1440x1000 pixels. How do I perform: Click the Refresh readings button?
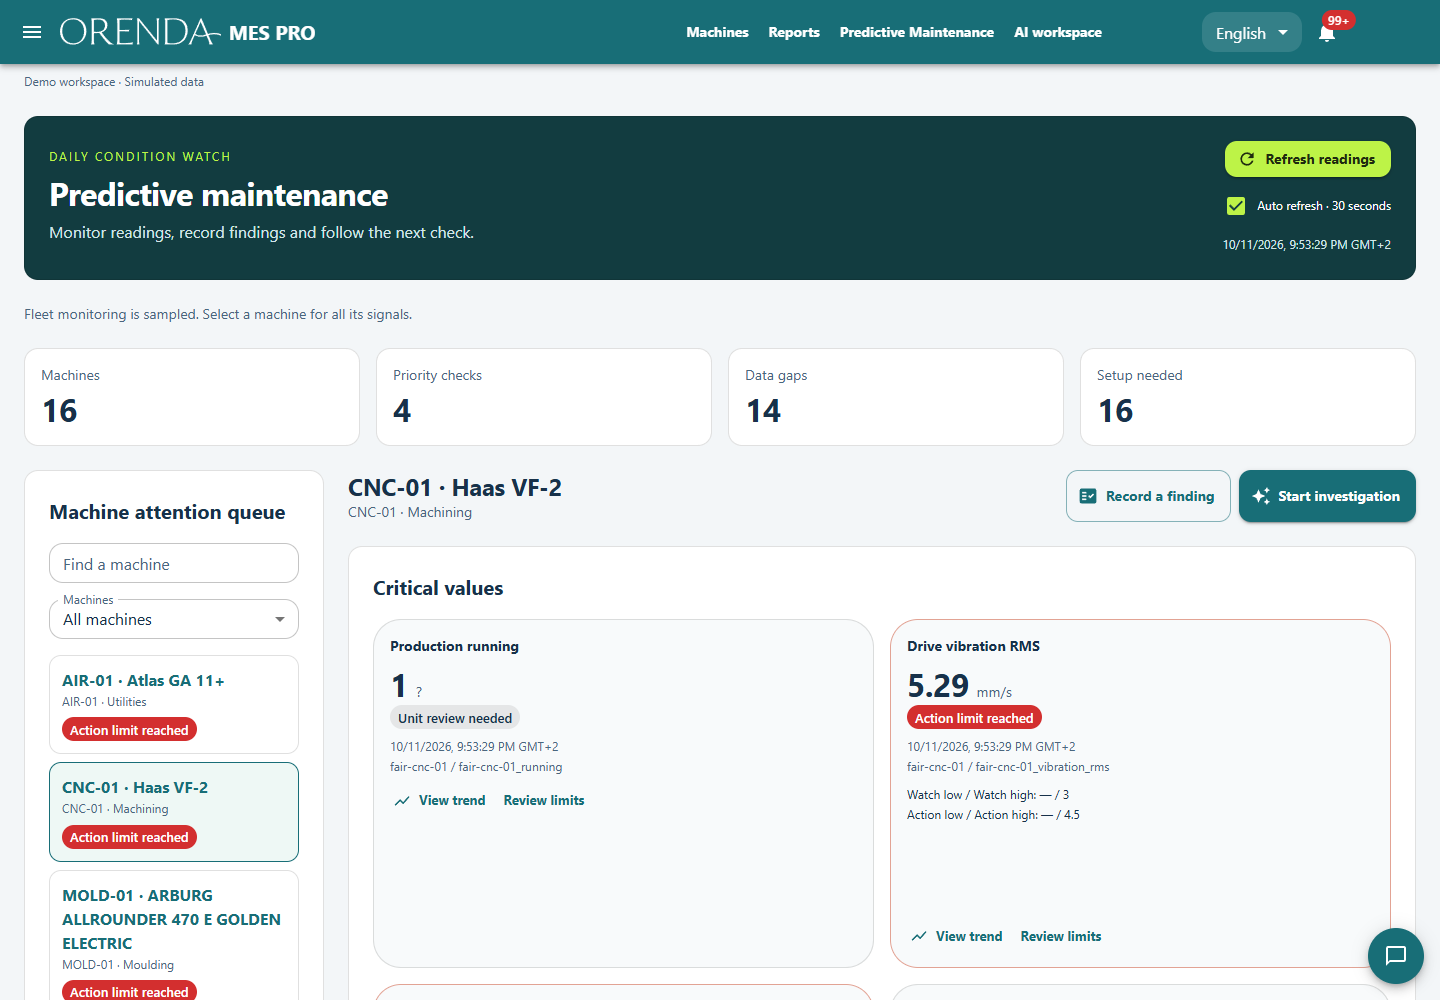pyautogui.click(x=1308, y=159)
